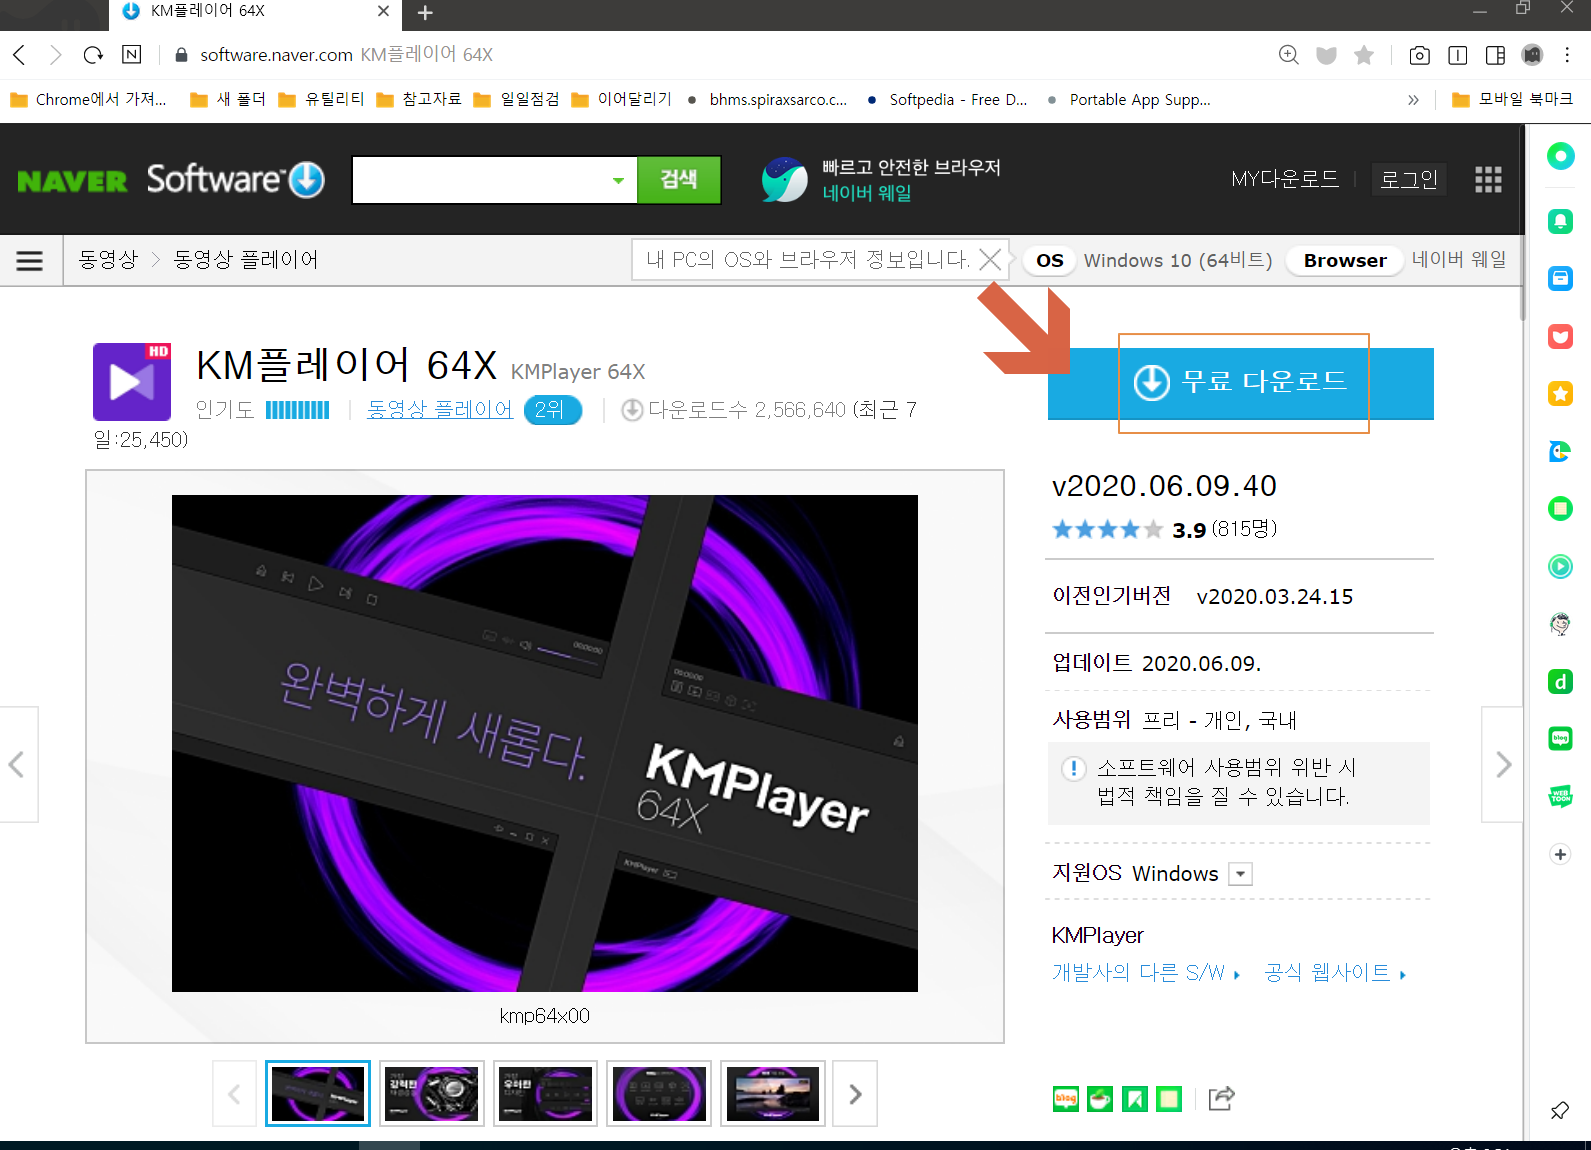
Task: Open 유틸리티 bookmark folder
Action: [321, 99]
